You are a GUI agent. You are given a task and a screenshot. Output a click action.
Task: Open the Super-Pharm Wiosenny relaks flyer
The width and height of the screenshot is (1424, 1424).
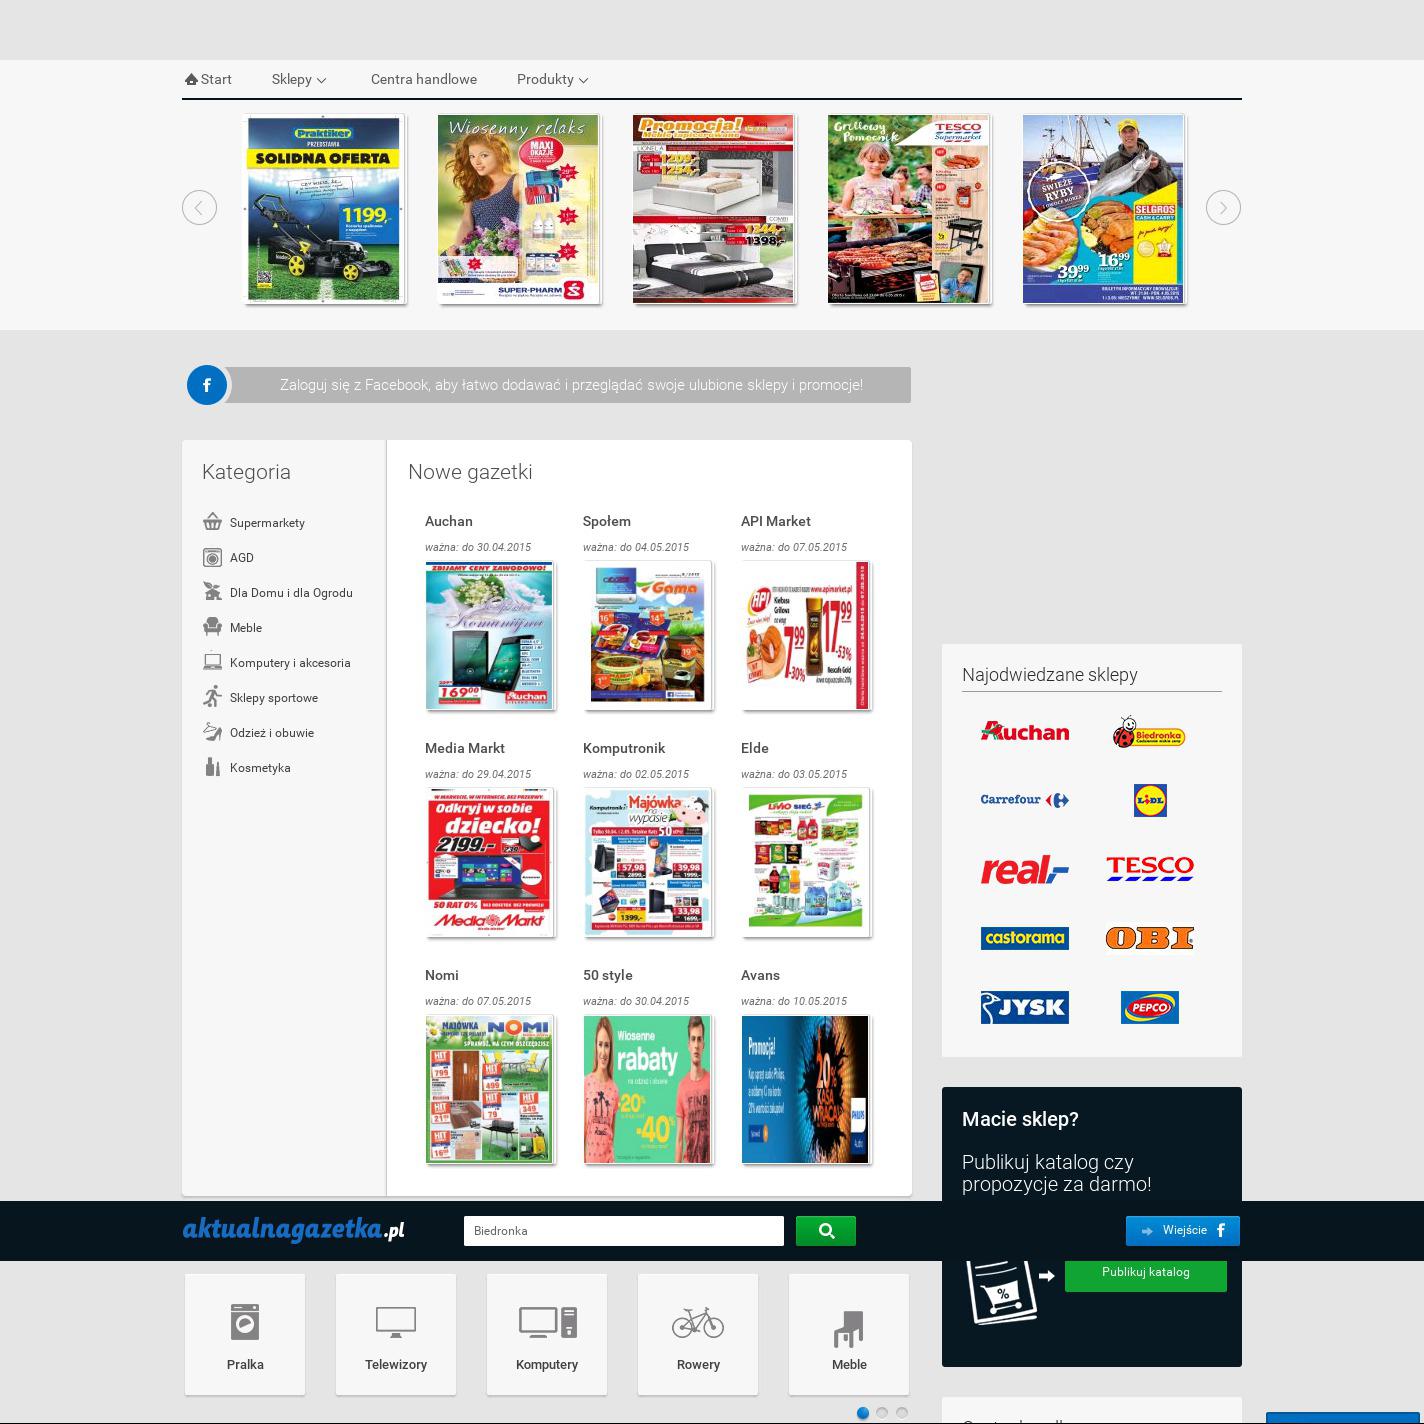[518, 209]
